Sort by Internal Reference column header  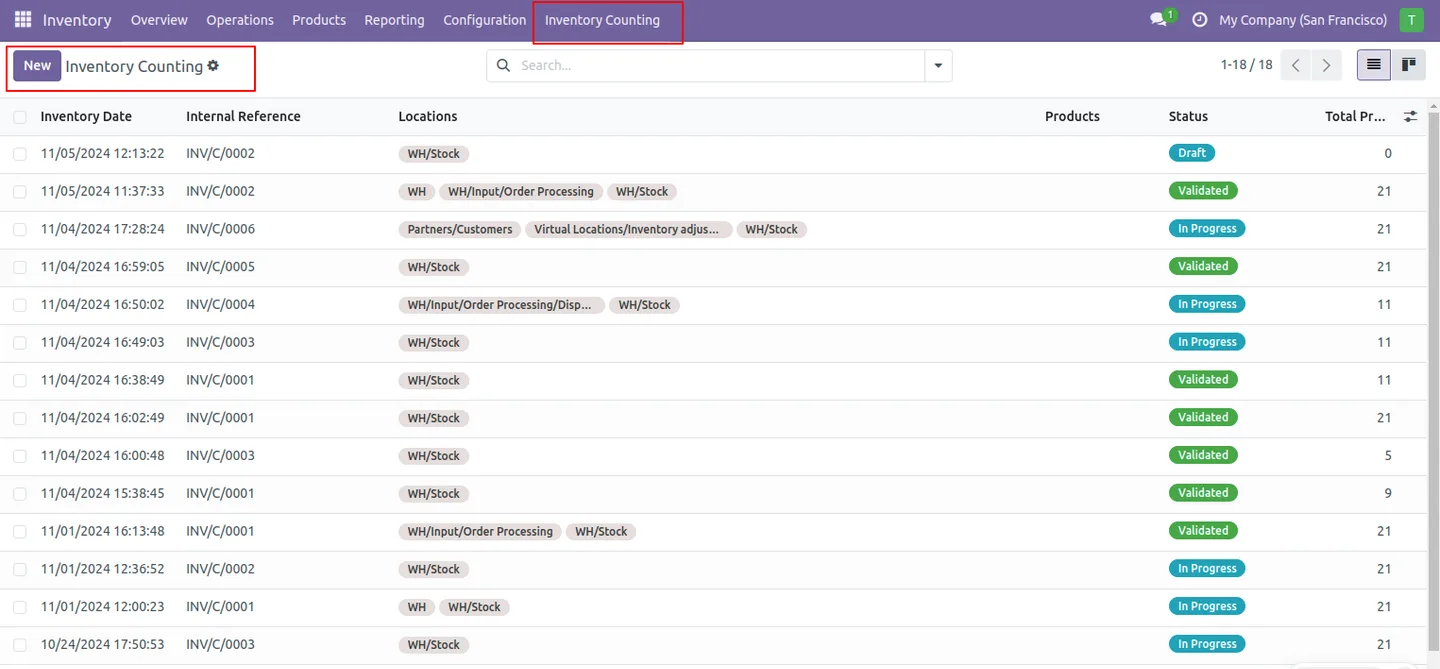click(x=243, y=117)
